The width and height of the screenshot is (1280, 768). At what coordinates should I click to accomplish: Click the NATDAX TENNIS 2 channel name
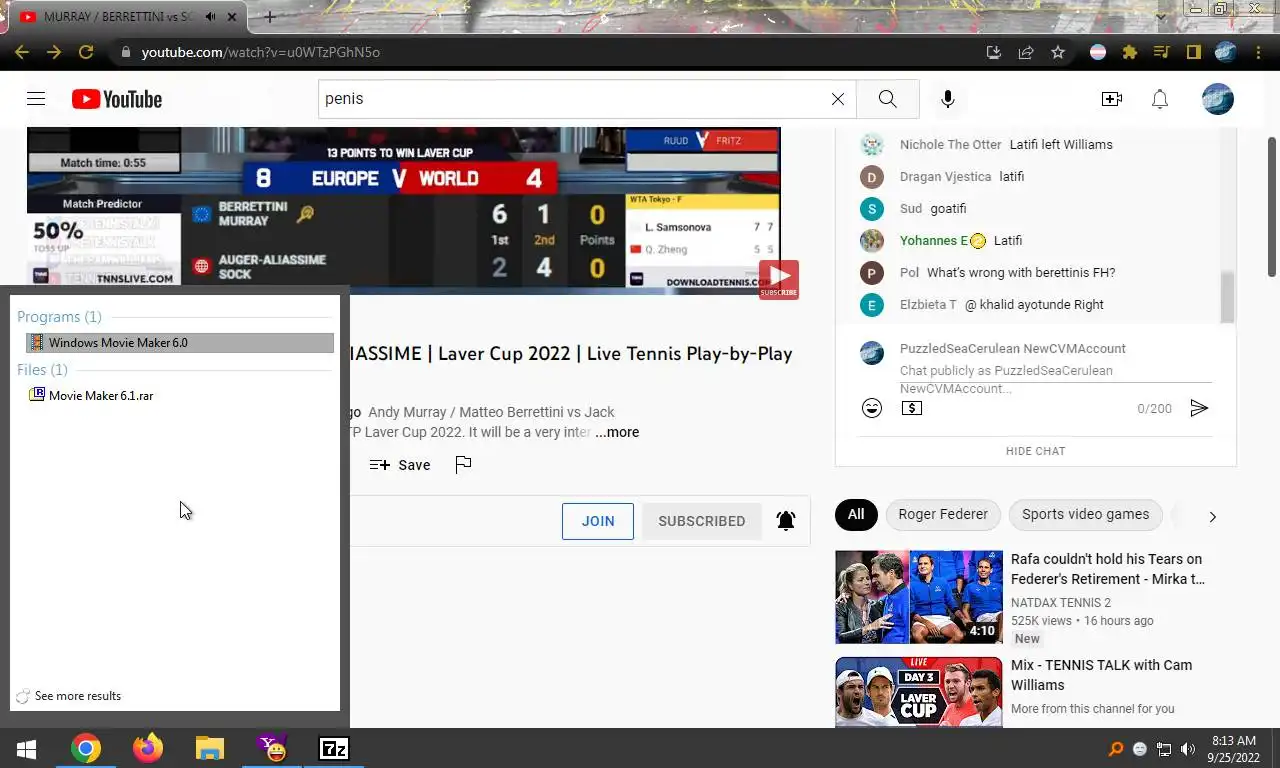pos(1060,602)
